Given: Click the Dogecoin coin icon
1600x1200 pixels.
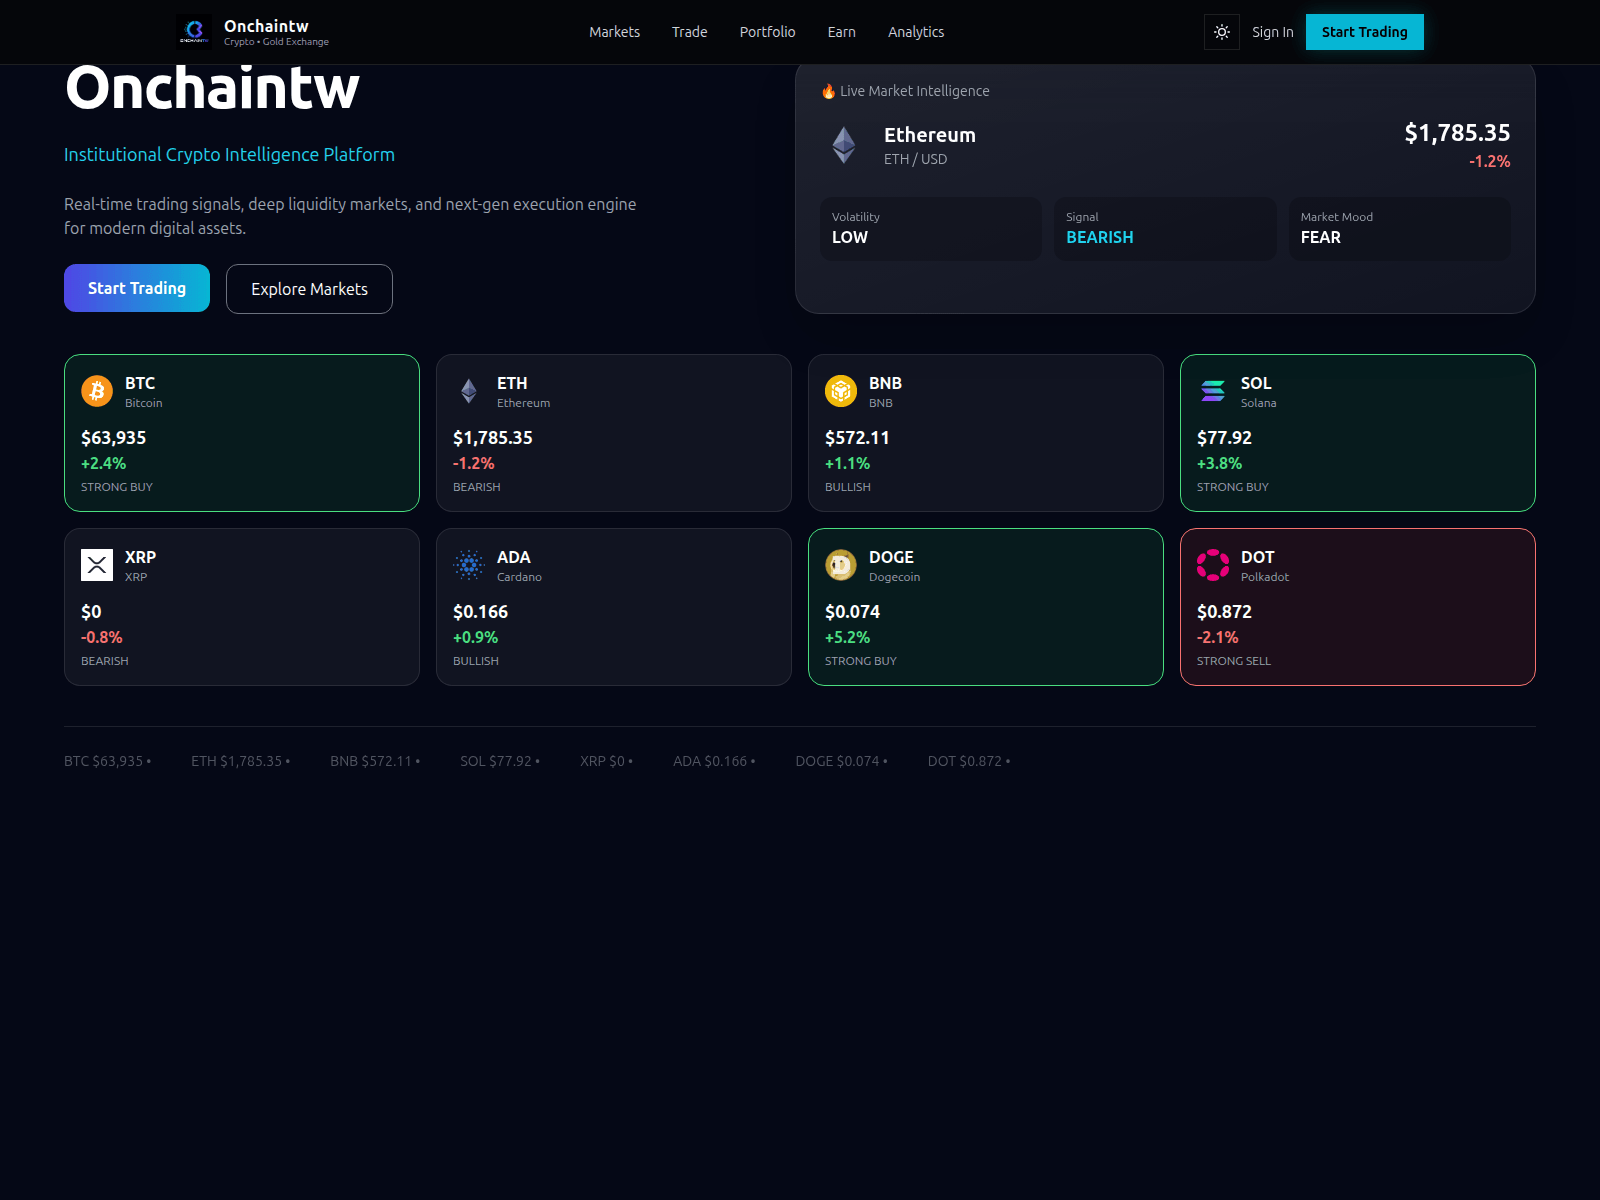Looking at the screenshot, I should (x=841, y=565).
